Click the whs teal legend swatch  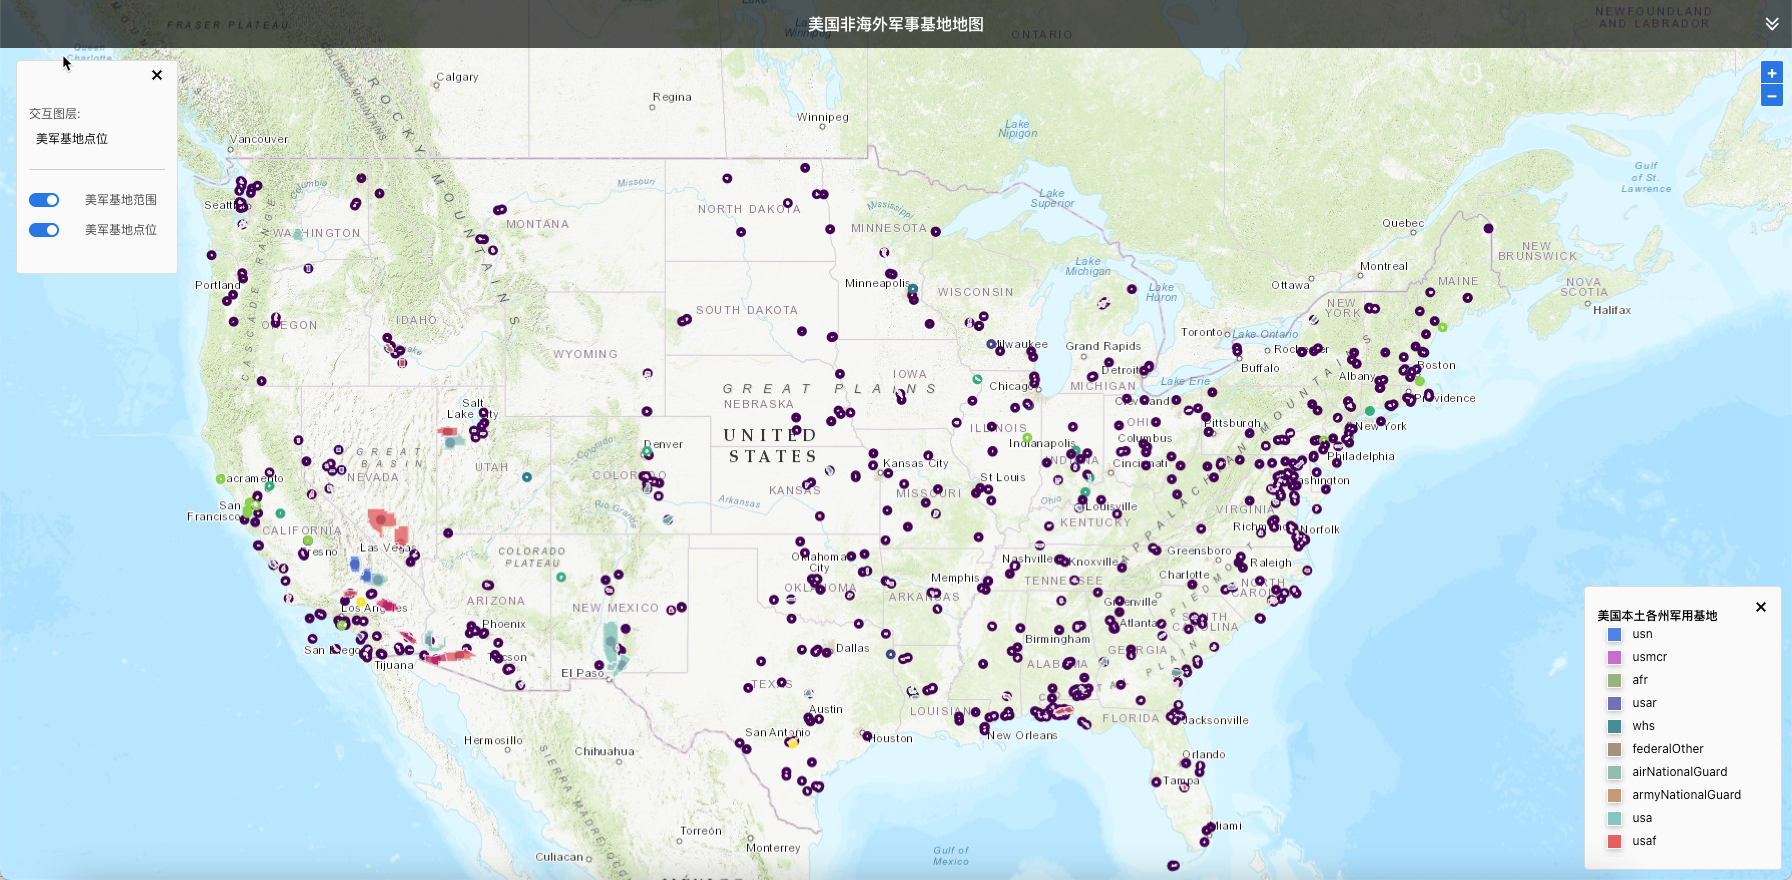click(1614, 726)
